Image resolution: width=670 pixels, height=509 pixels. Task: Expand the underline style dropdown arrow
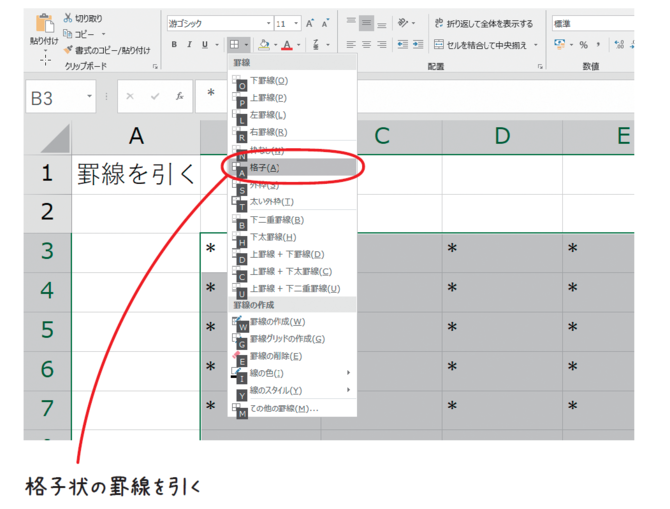click(x=217, y=44)
